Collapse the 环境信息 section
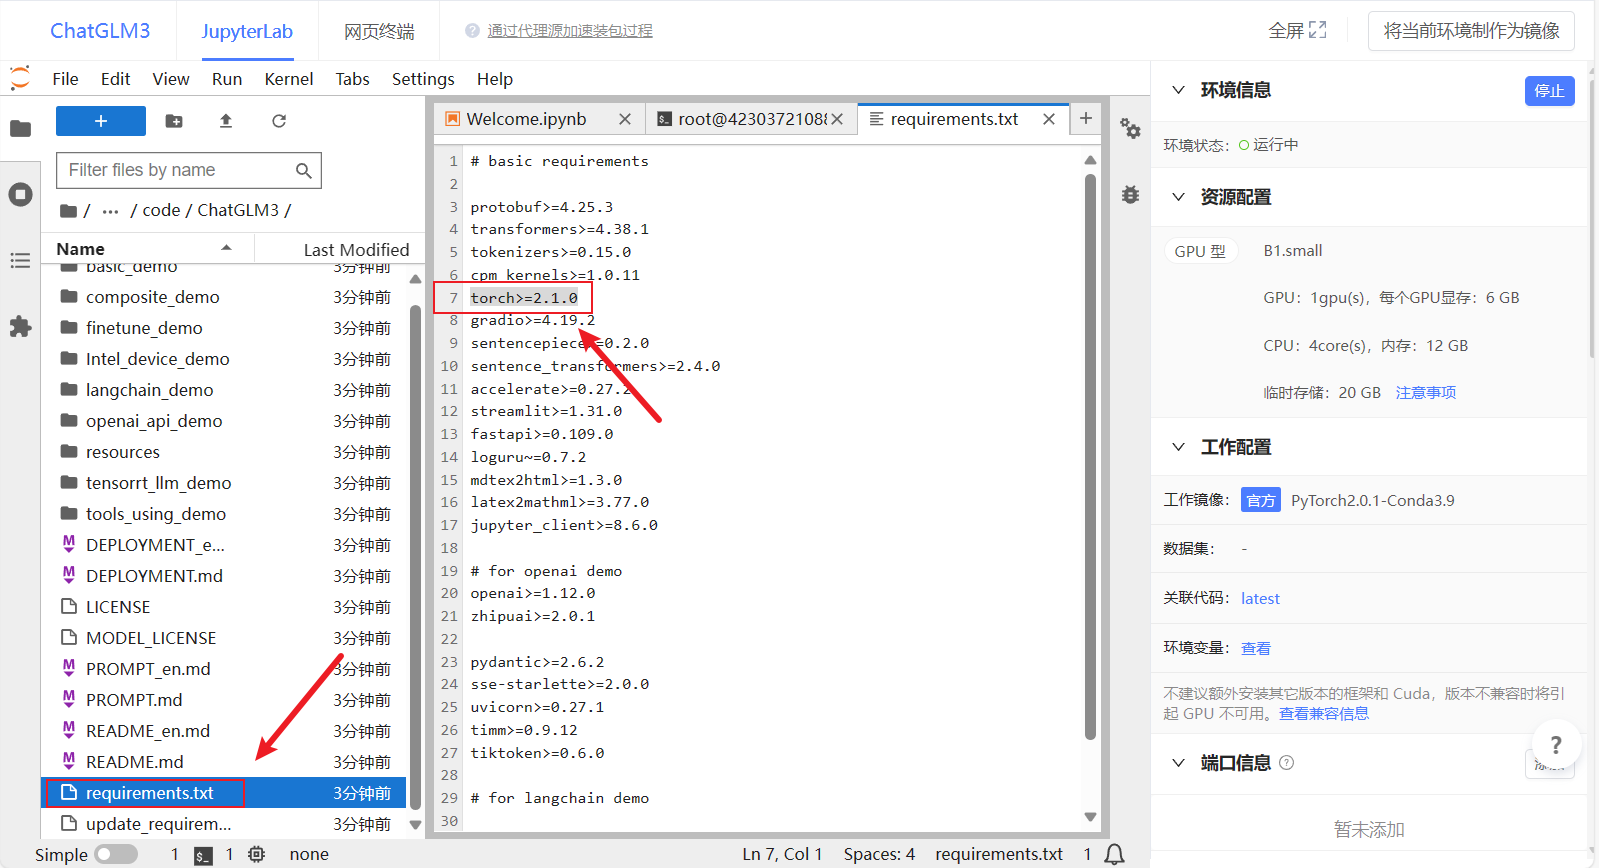 [1179, 90]
